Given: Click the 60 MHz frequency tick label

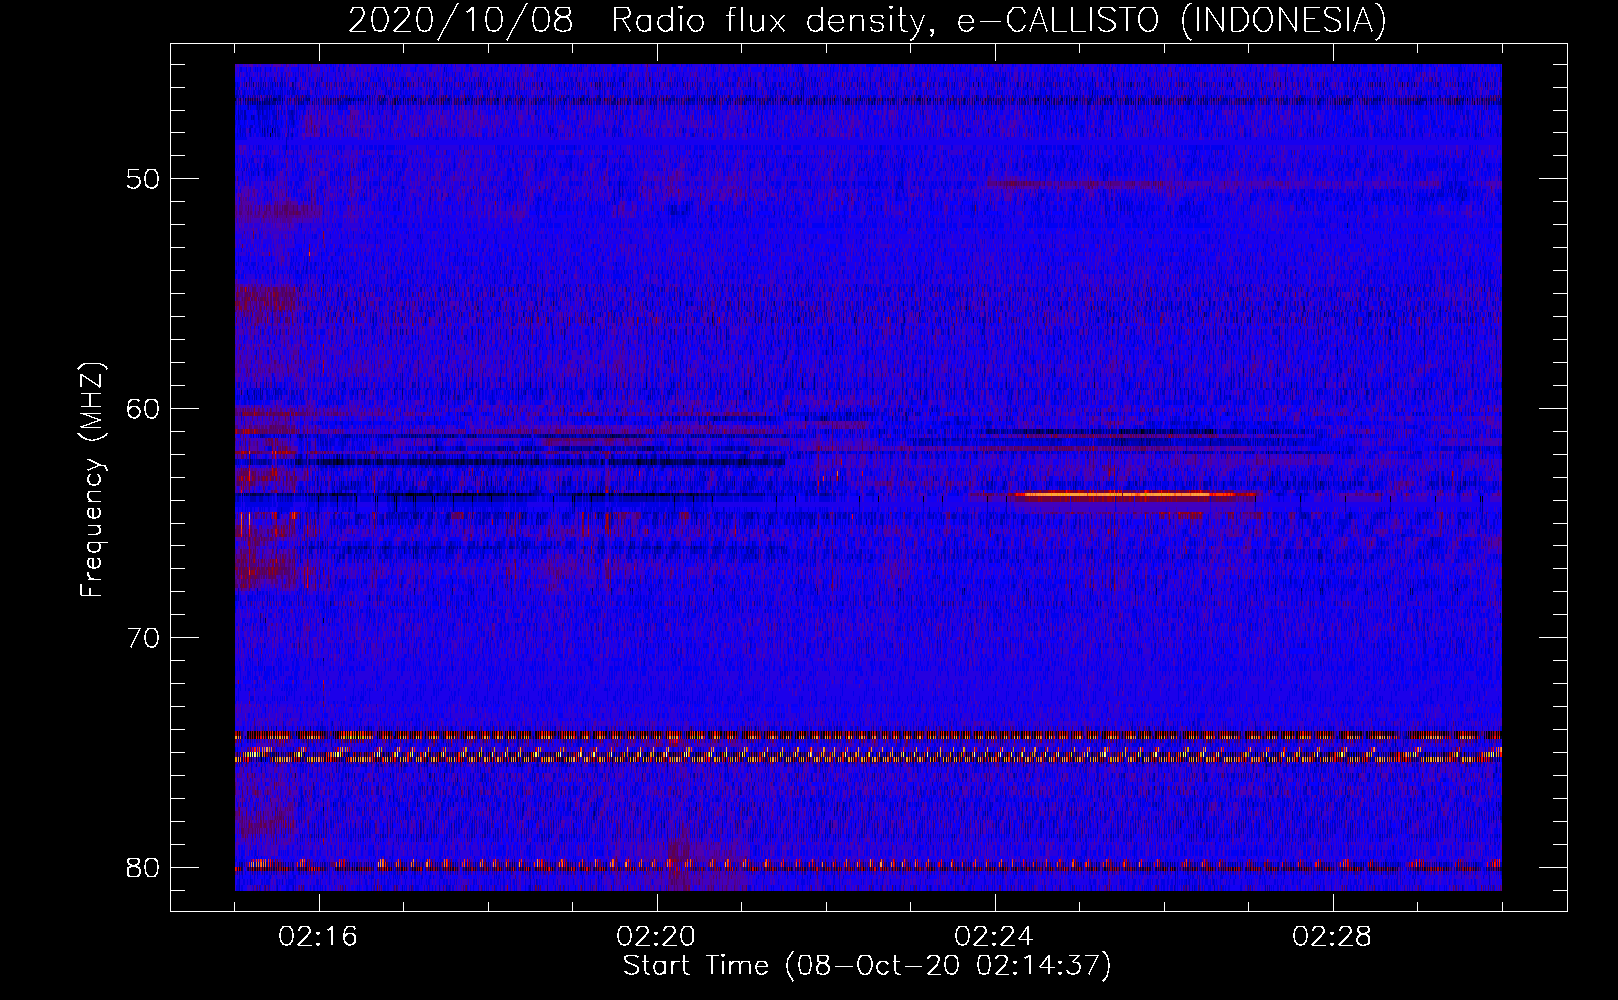Looking at the screenshot, I should tap(144, 408).
